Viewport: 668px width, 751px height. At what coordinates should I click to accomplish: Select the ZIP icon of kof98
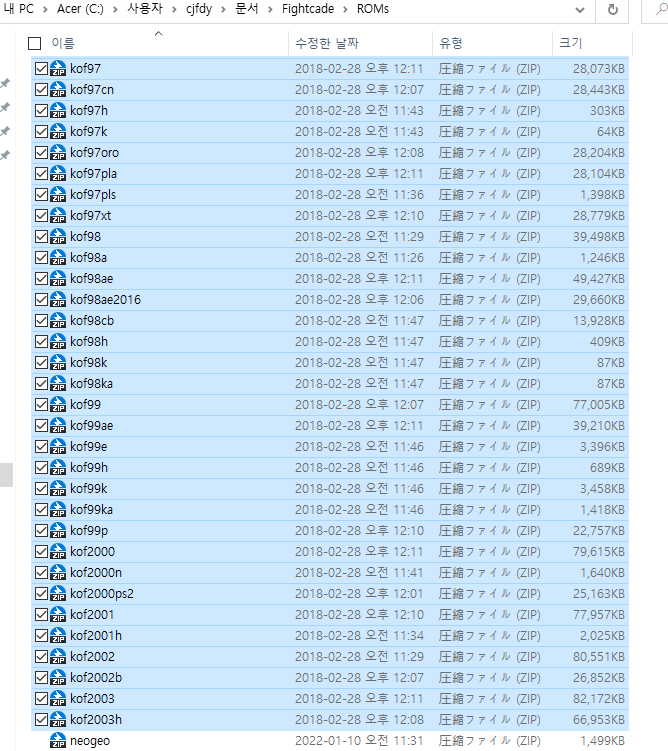(x=58, y=237)
